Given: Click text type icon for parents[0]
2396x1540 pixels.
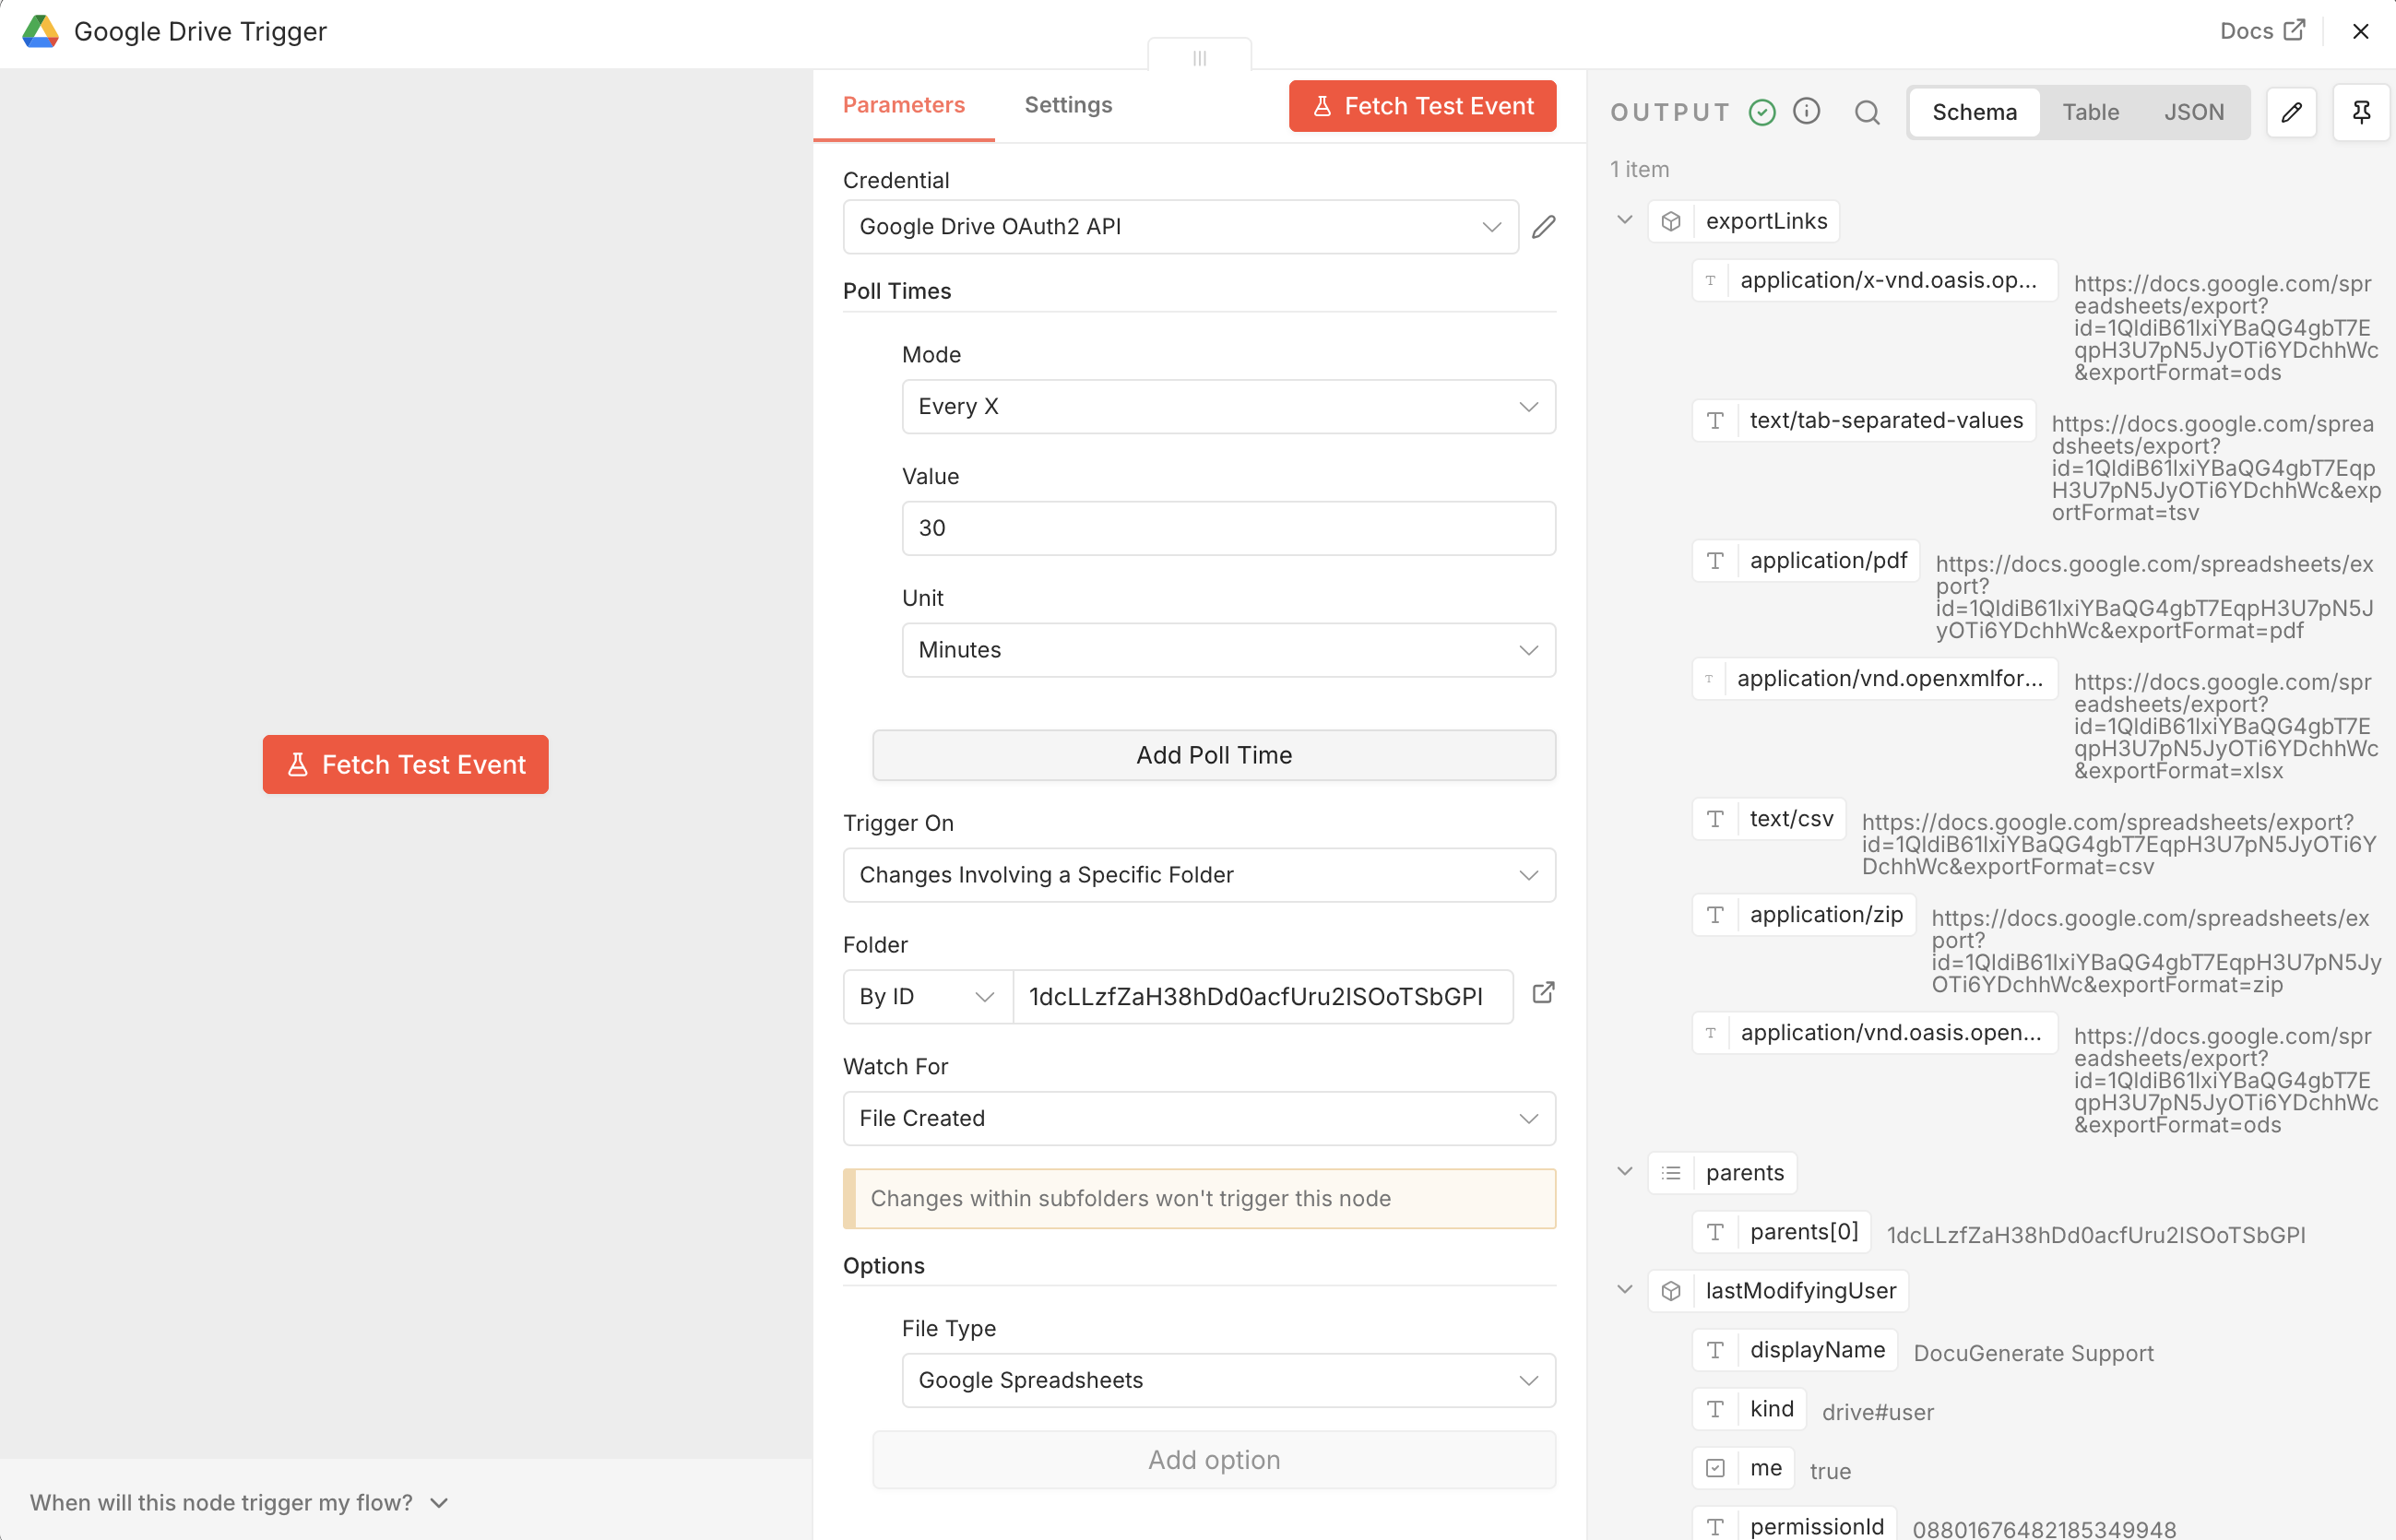Looking at the screenshot, I should tap(1715, 1232).
